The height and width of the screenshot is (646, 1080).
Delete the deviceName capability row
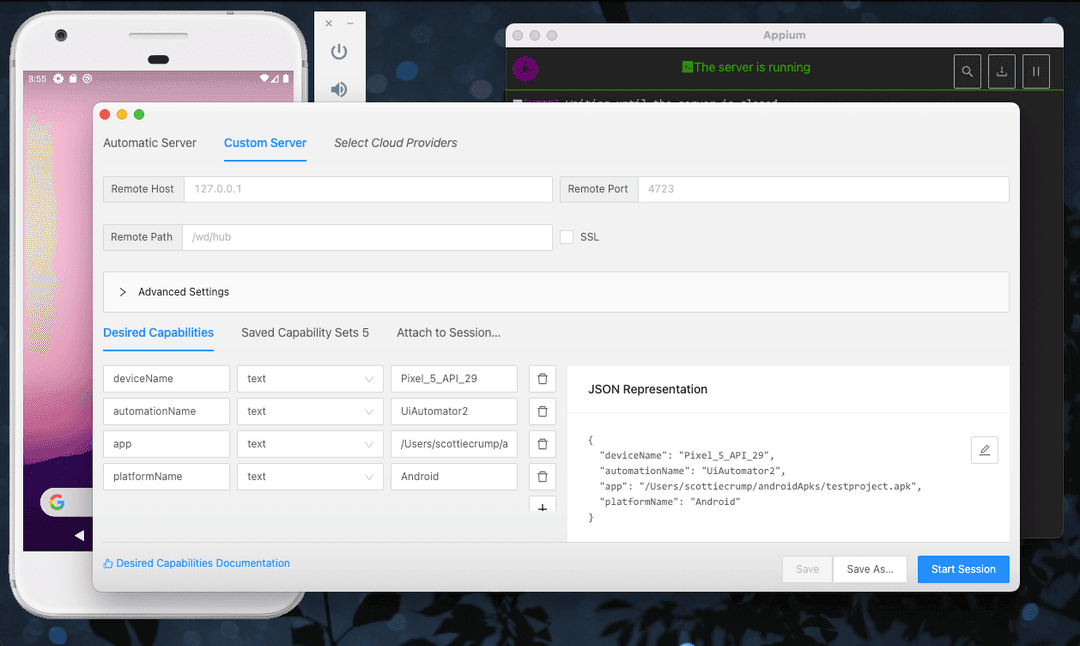[542, 379]
